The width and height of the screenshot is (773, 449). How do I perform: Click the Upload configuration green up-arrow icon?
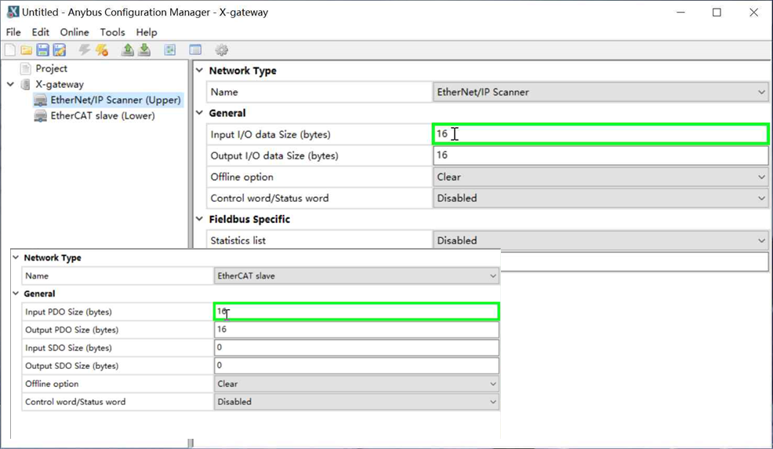tap(128, 50)
